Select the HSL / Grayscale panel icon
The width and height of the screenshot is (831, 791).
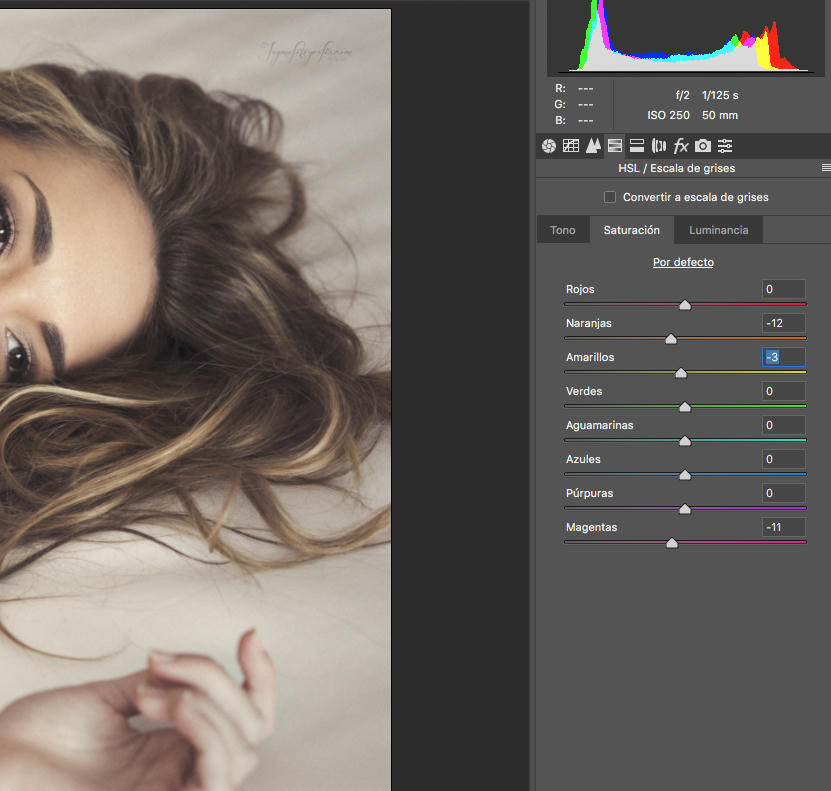[615, 146]
